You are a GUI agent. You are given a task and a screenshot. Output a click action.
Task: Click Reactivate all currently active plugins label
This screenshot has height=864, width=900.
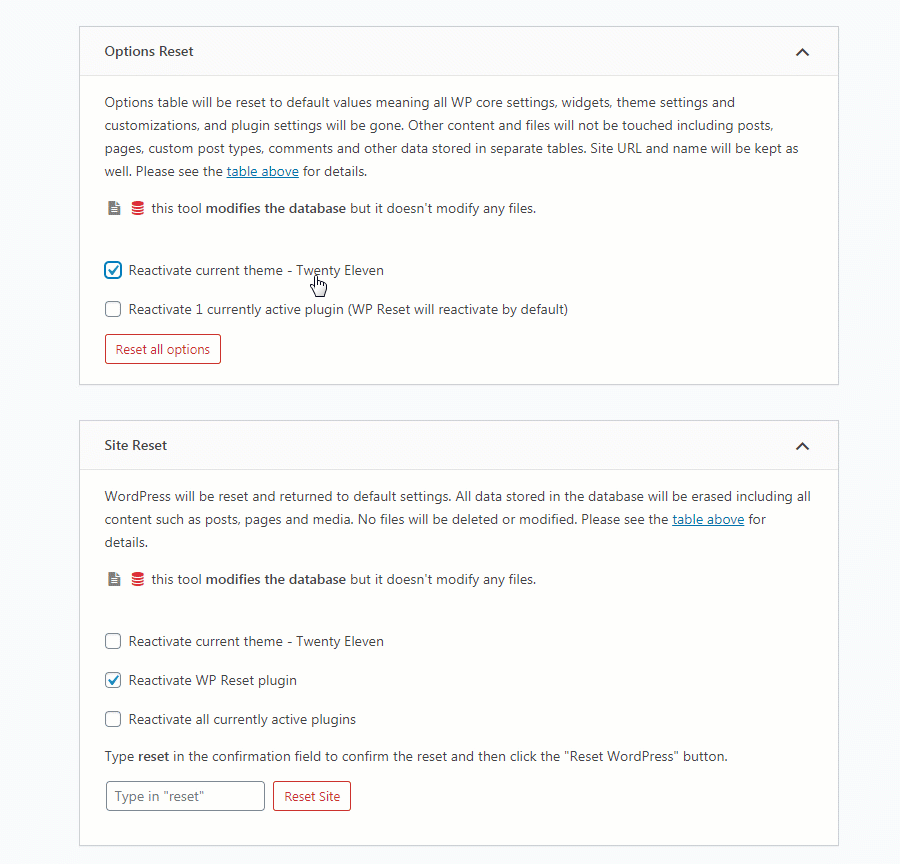[242, 719]
